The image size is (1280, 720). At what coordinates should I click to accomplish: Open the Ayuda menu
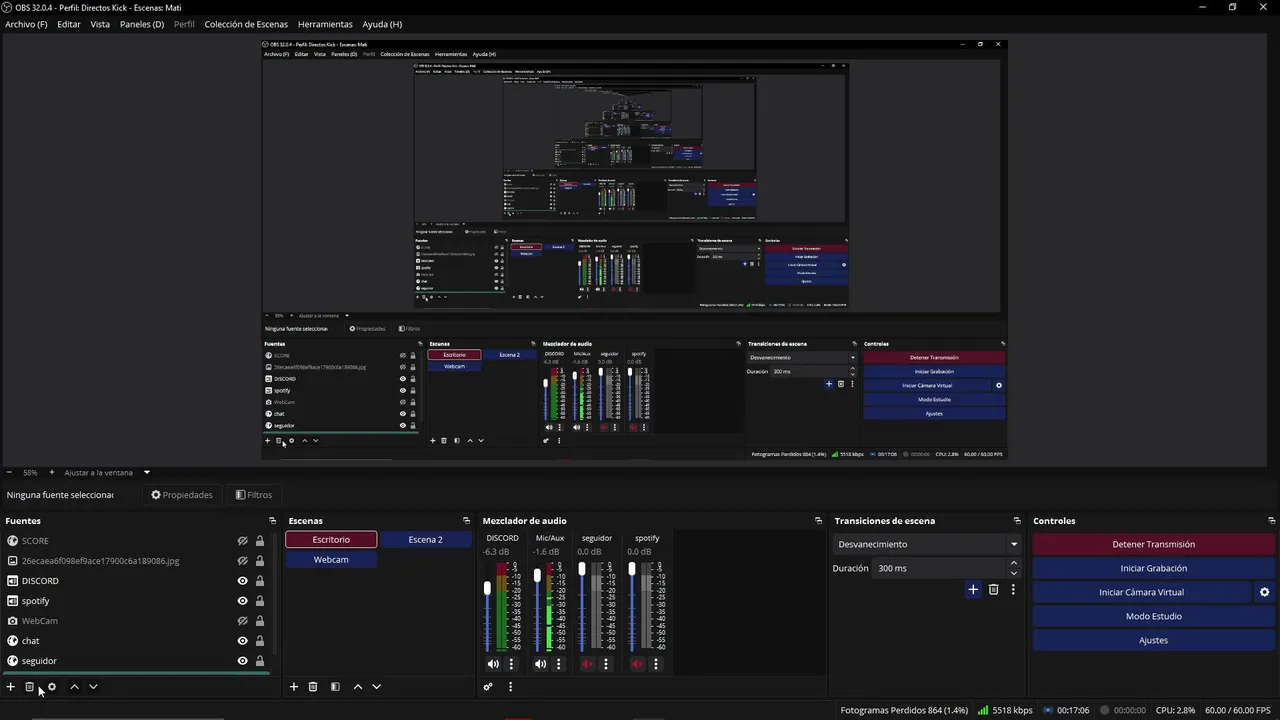(x=382, y=24)
